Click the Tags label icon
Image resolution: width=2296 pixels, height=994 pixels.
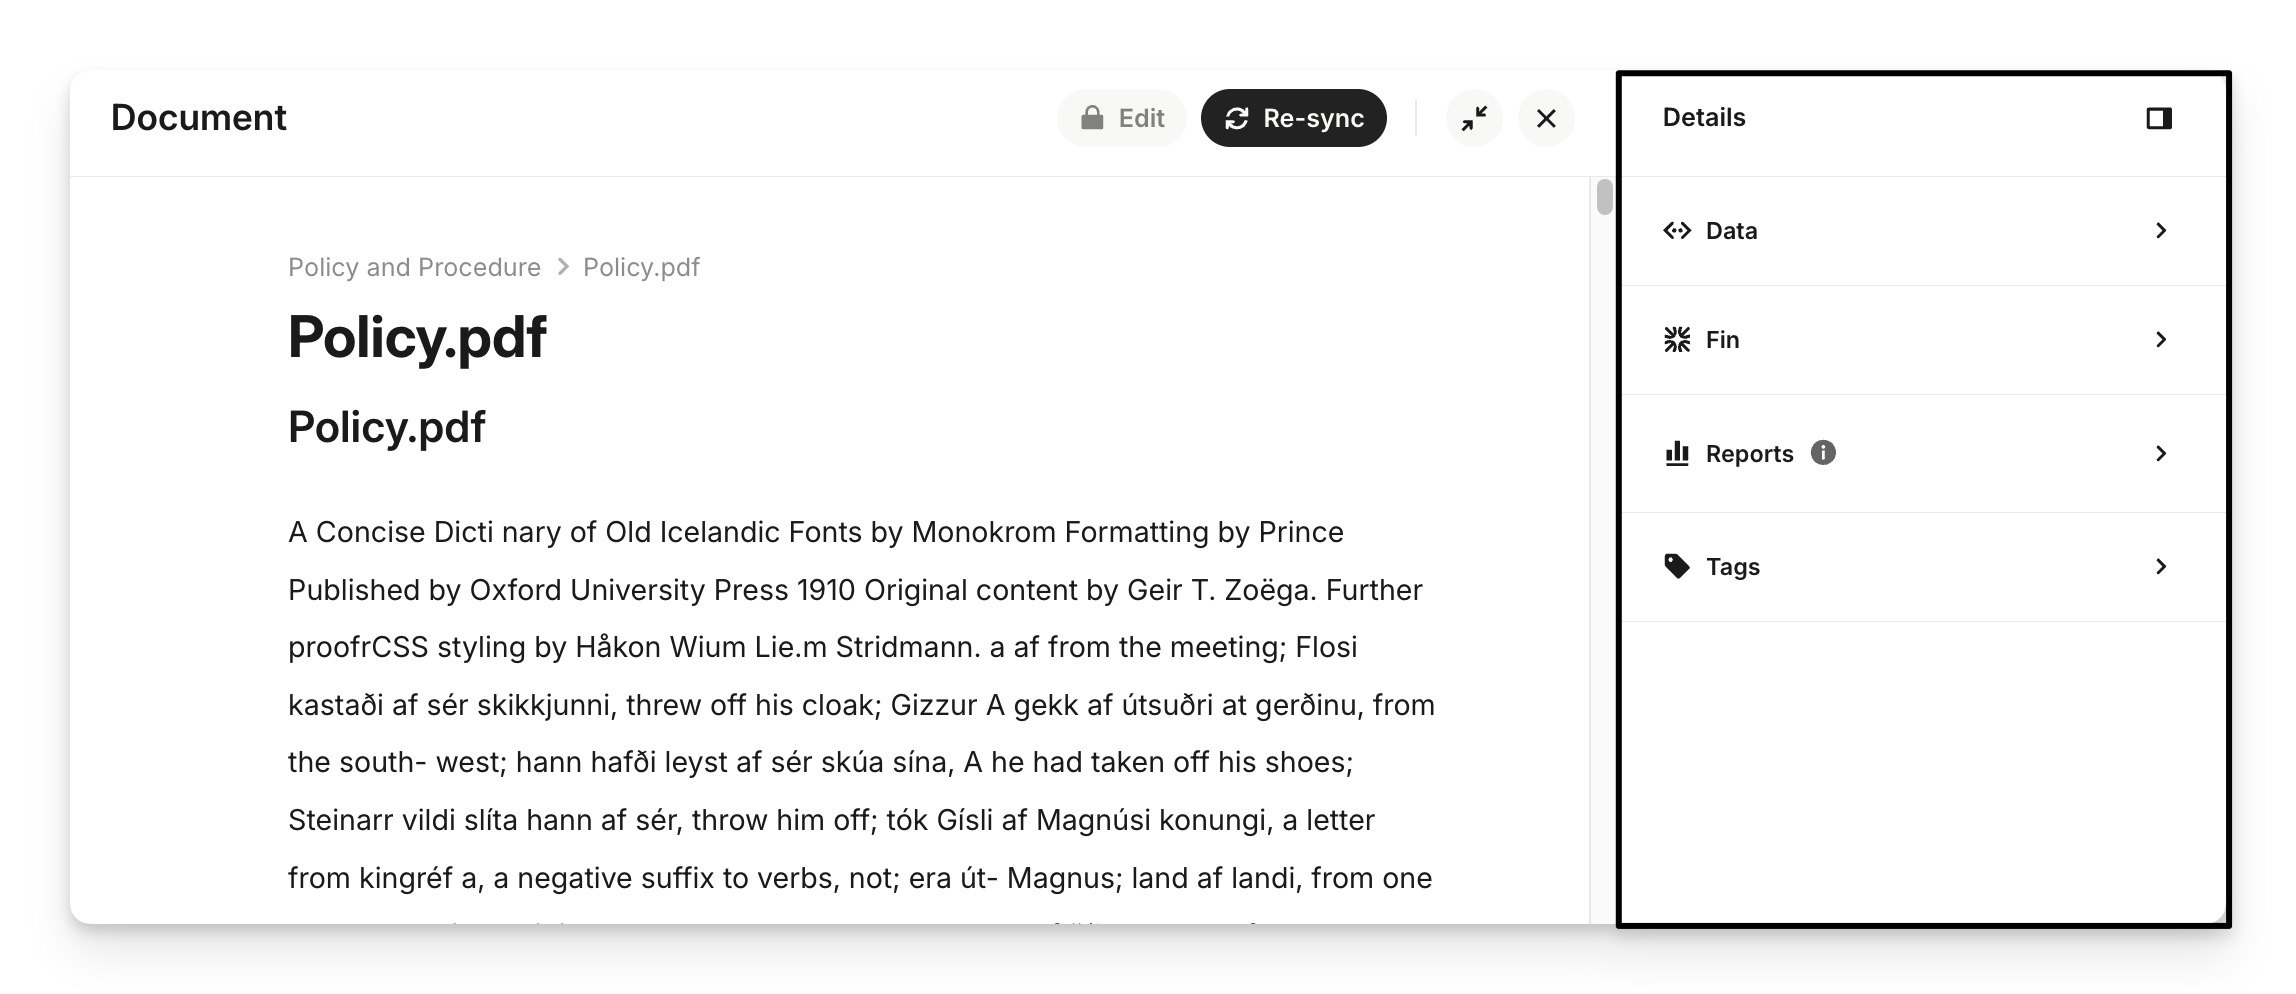coord(1677,567)
